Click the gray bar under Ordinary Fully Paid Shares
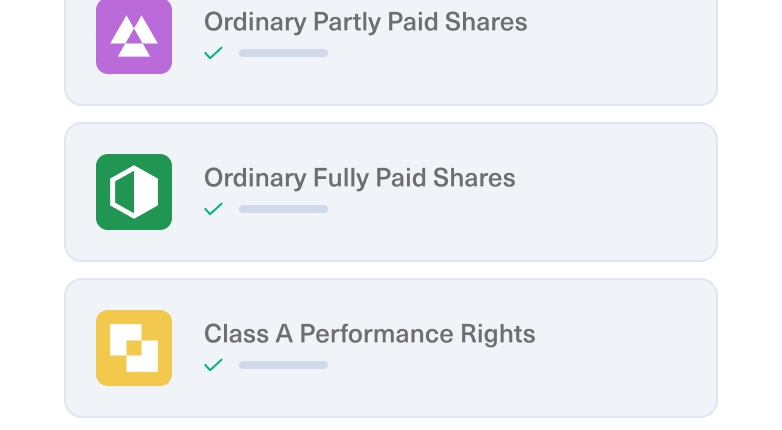Image resolution: width=782 pixels, height=430 pixels. pyautogui.click(x=283, y=209)
